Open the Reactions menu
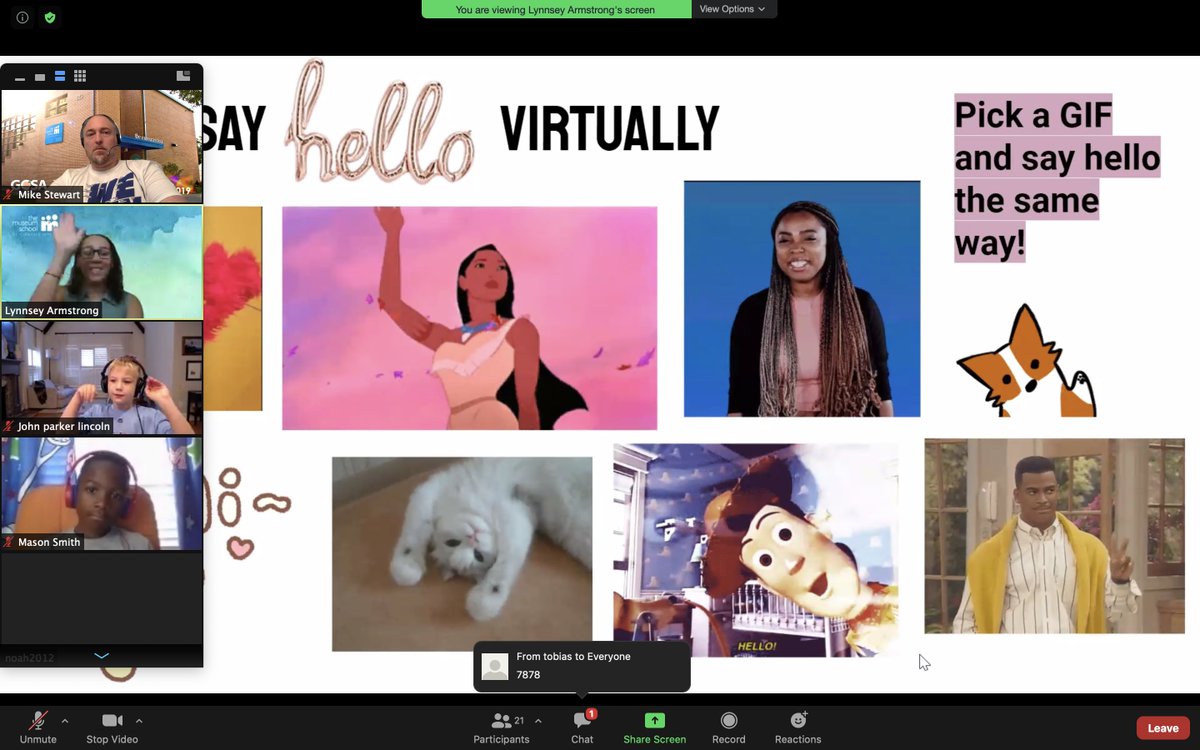 click(798, 727)
